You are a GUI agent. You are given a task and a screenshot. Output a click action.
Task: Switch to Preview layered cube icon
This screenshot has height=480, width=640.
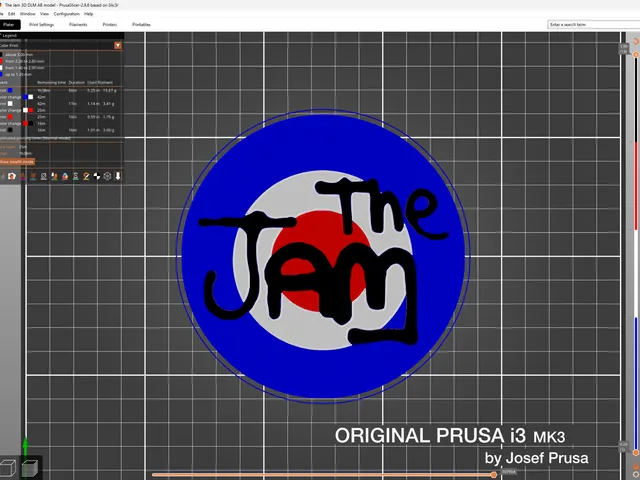coord(30,468)
